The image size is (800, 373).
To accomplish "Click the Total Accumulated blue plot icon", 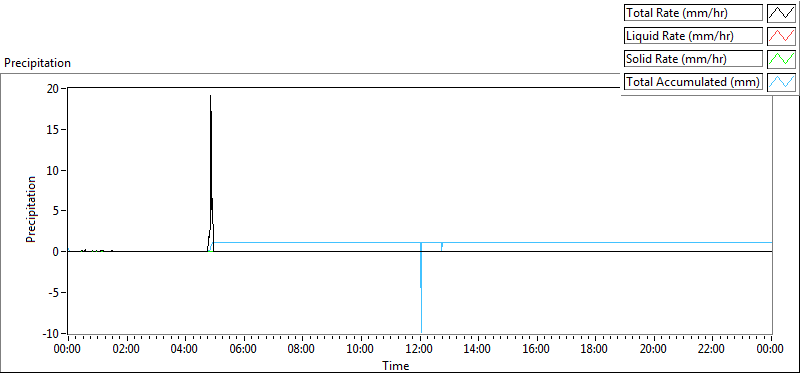I will coord(781,82).
